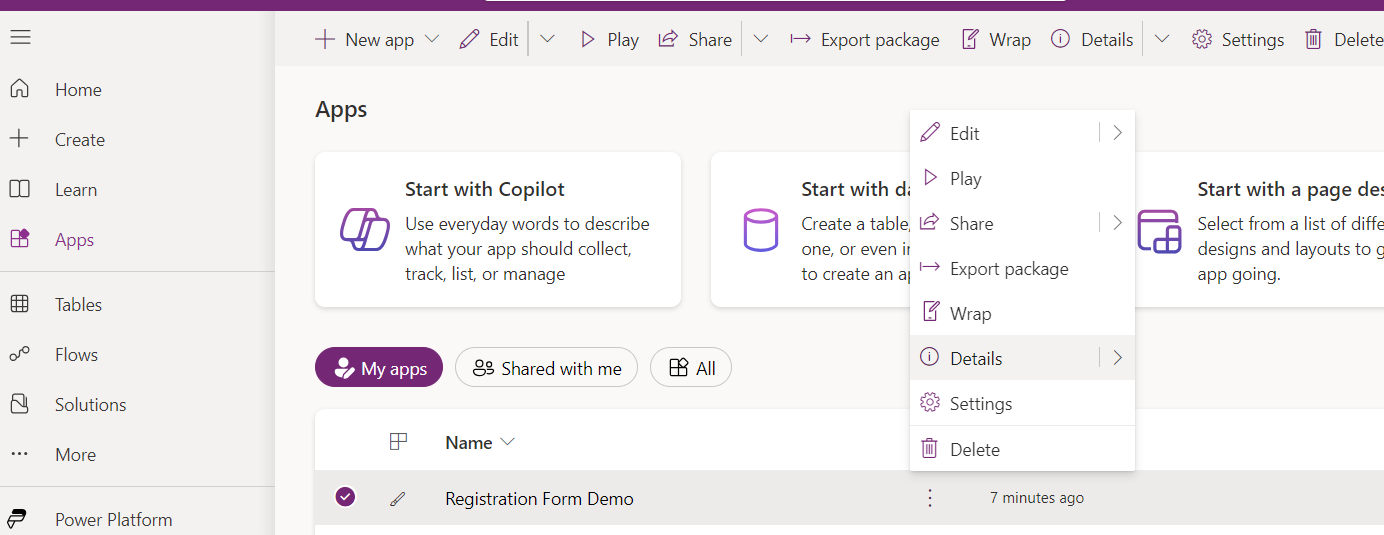Open the three-dot menu for Registration Form Demo

point(930,497)
